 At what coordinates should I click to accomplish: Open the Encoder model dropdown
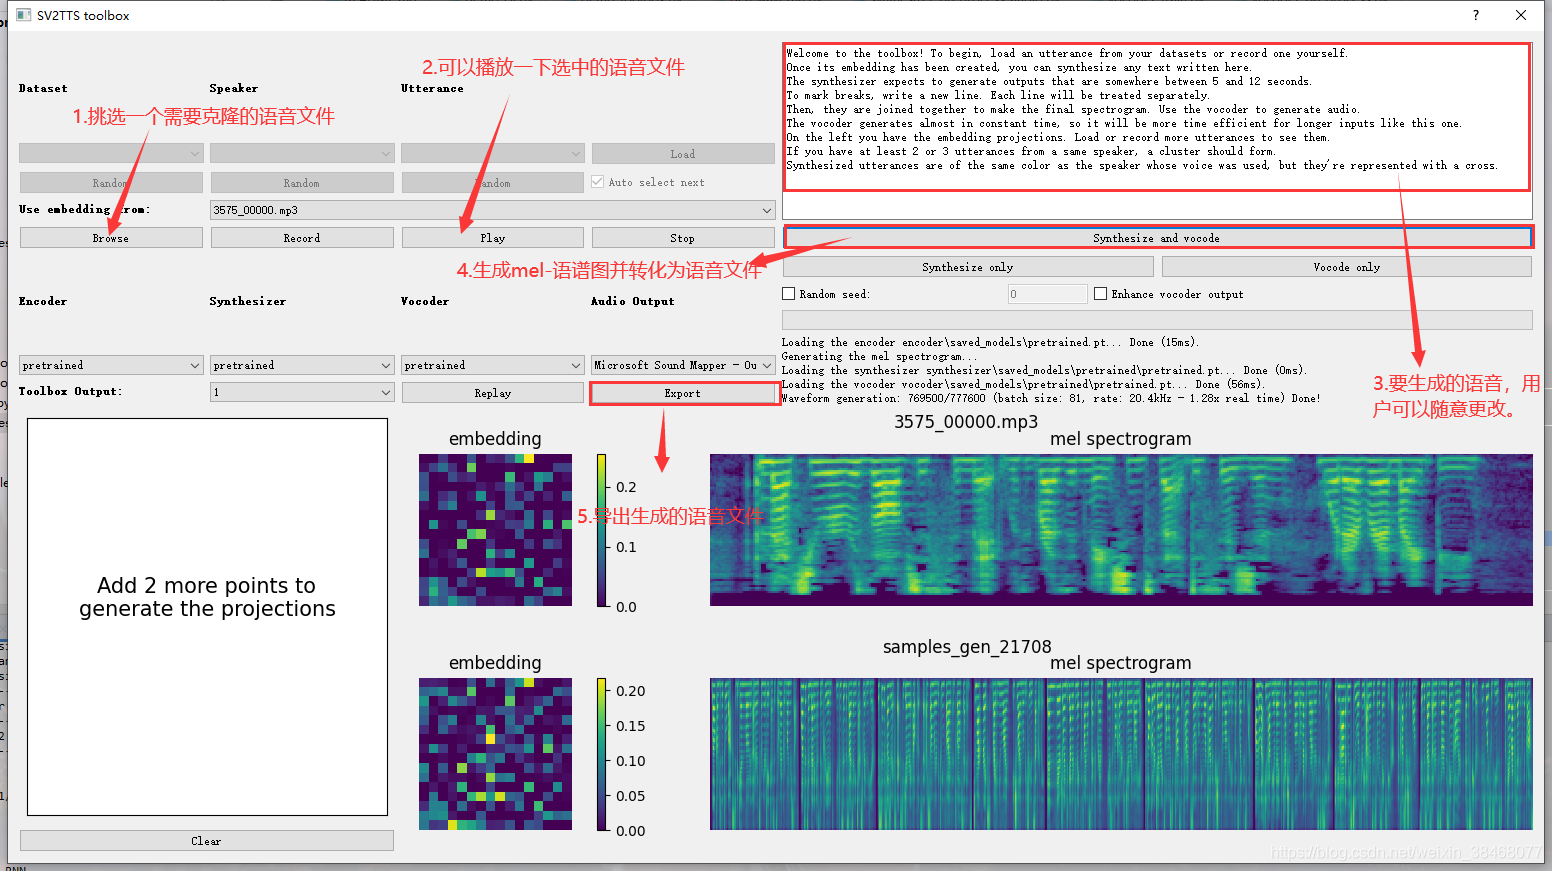pos(111,365)
